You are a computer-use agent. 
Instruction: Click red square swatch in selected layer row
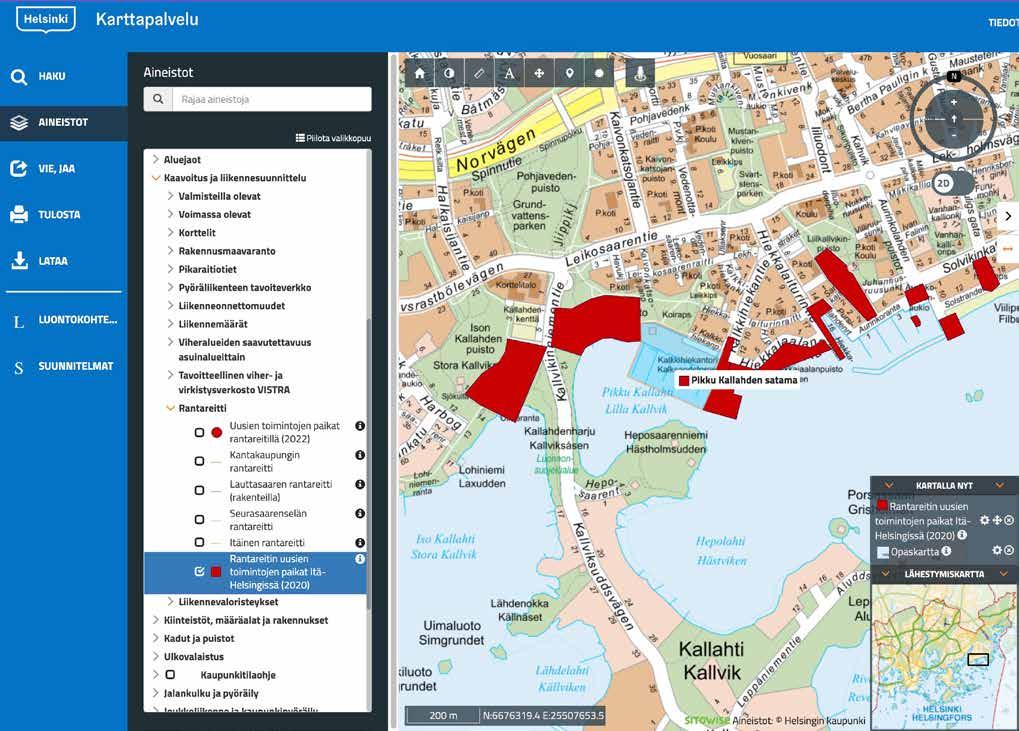click(x=216, y=572)
